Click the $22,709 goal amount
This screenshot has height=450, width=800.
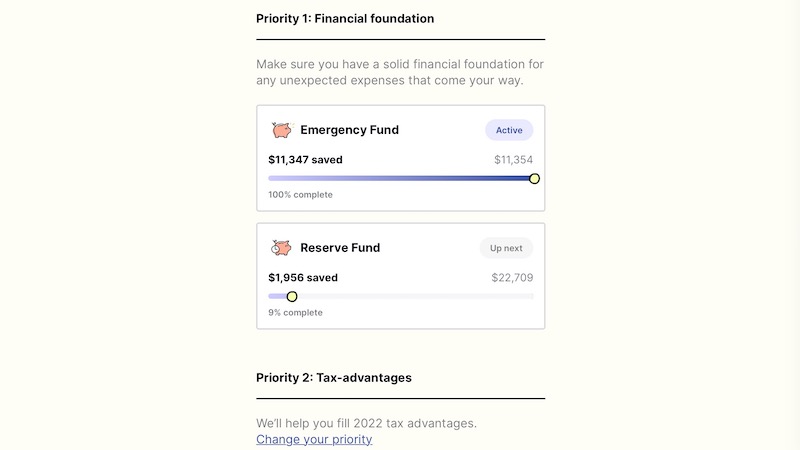tap(512, 278)
